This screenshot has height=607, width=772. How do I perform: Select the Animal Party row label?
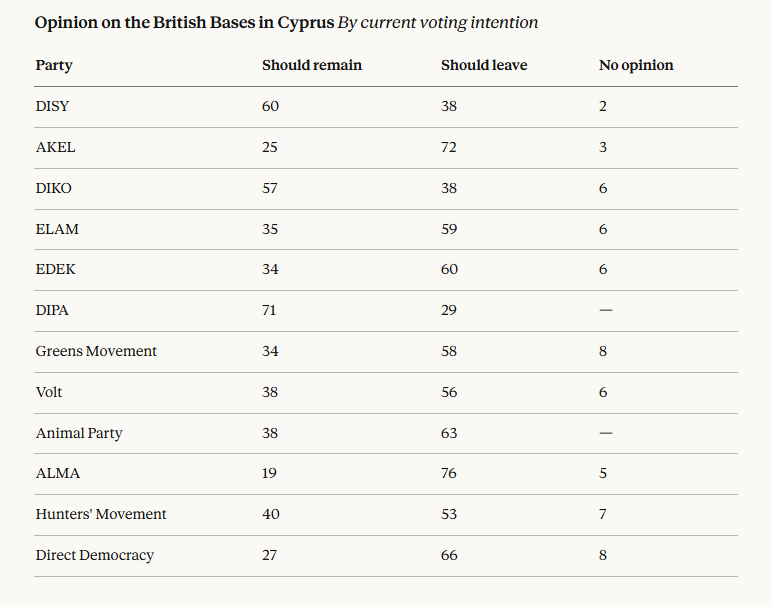[x=79, y=433]
